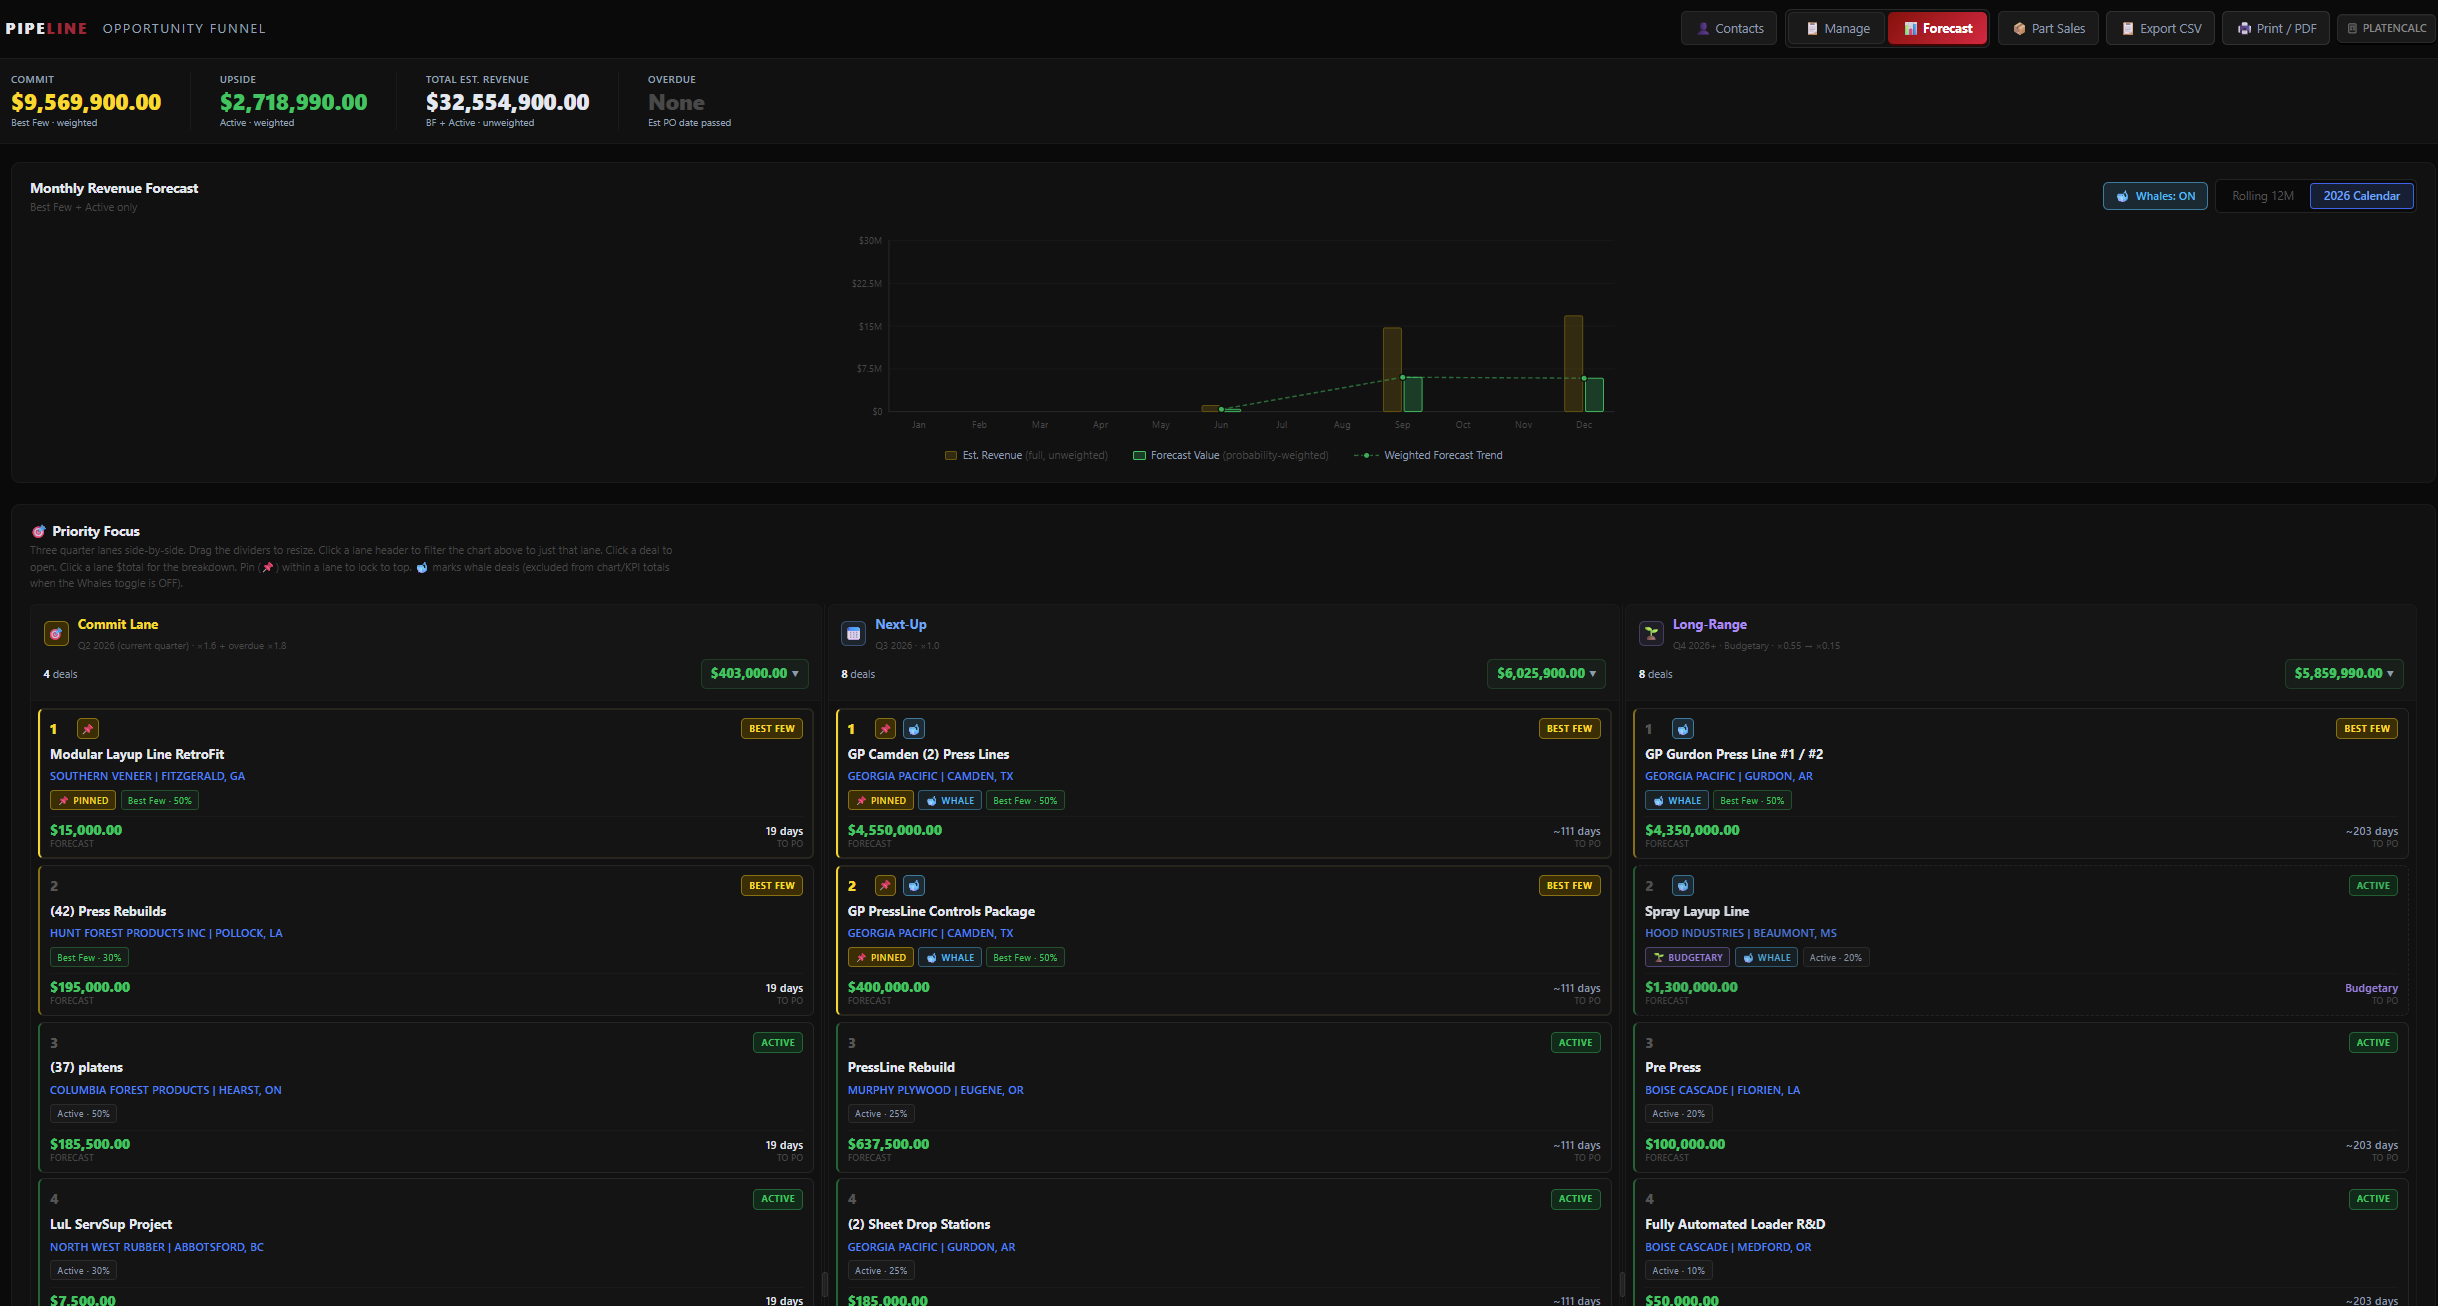Click whale icon on GP Gurdon Press Line card
The image size is (2438, 1306).
(1683, 729)
